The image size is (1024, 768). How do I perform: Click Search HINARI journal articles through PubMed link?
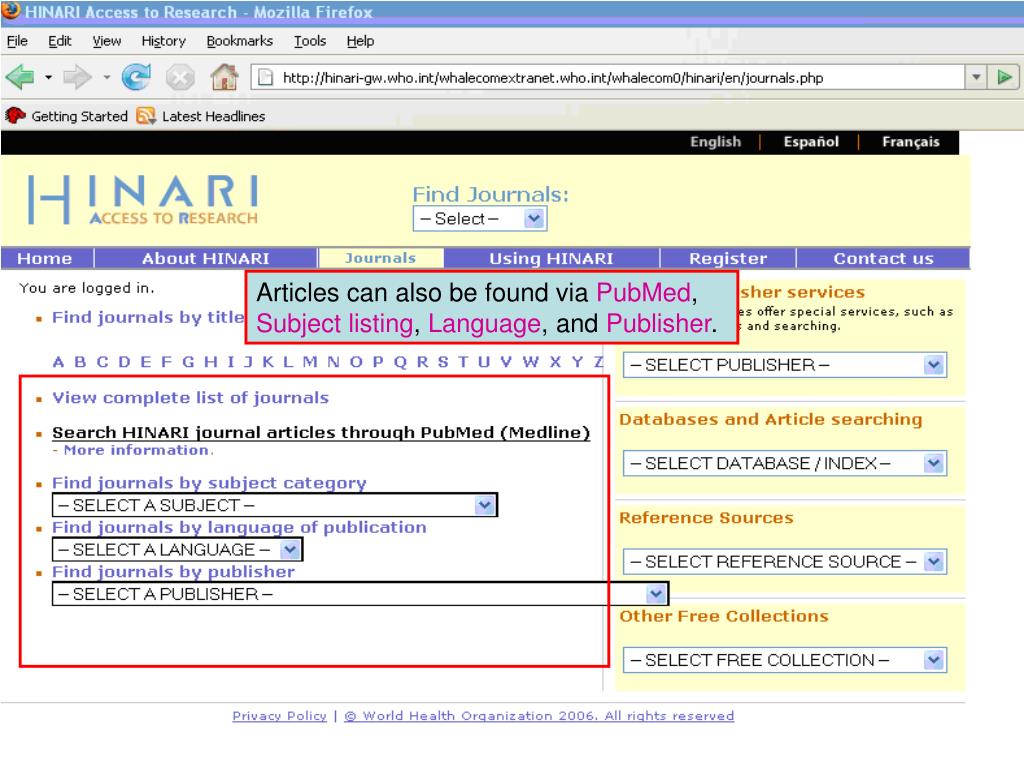[x=321, y=432]
